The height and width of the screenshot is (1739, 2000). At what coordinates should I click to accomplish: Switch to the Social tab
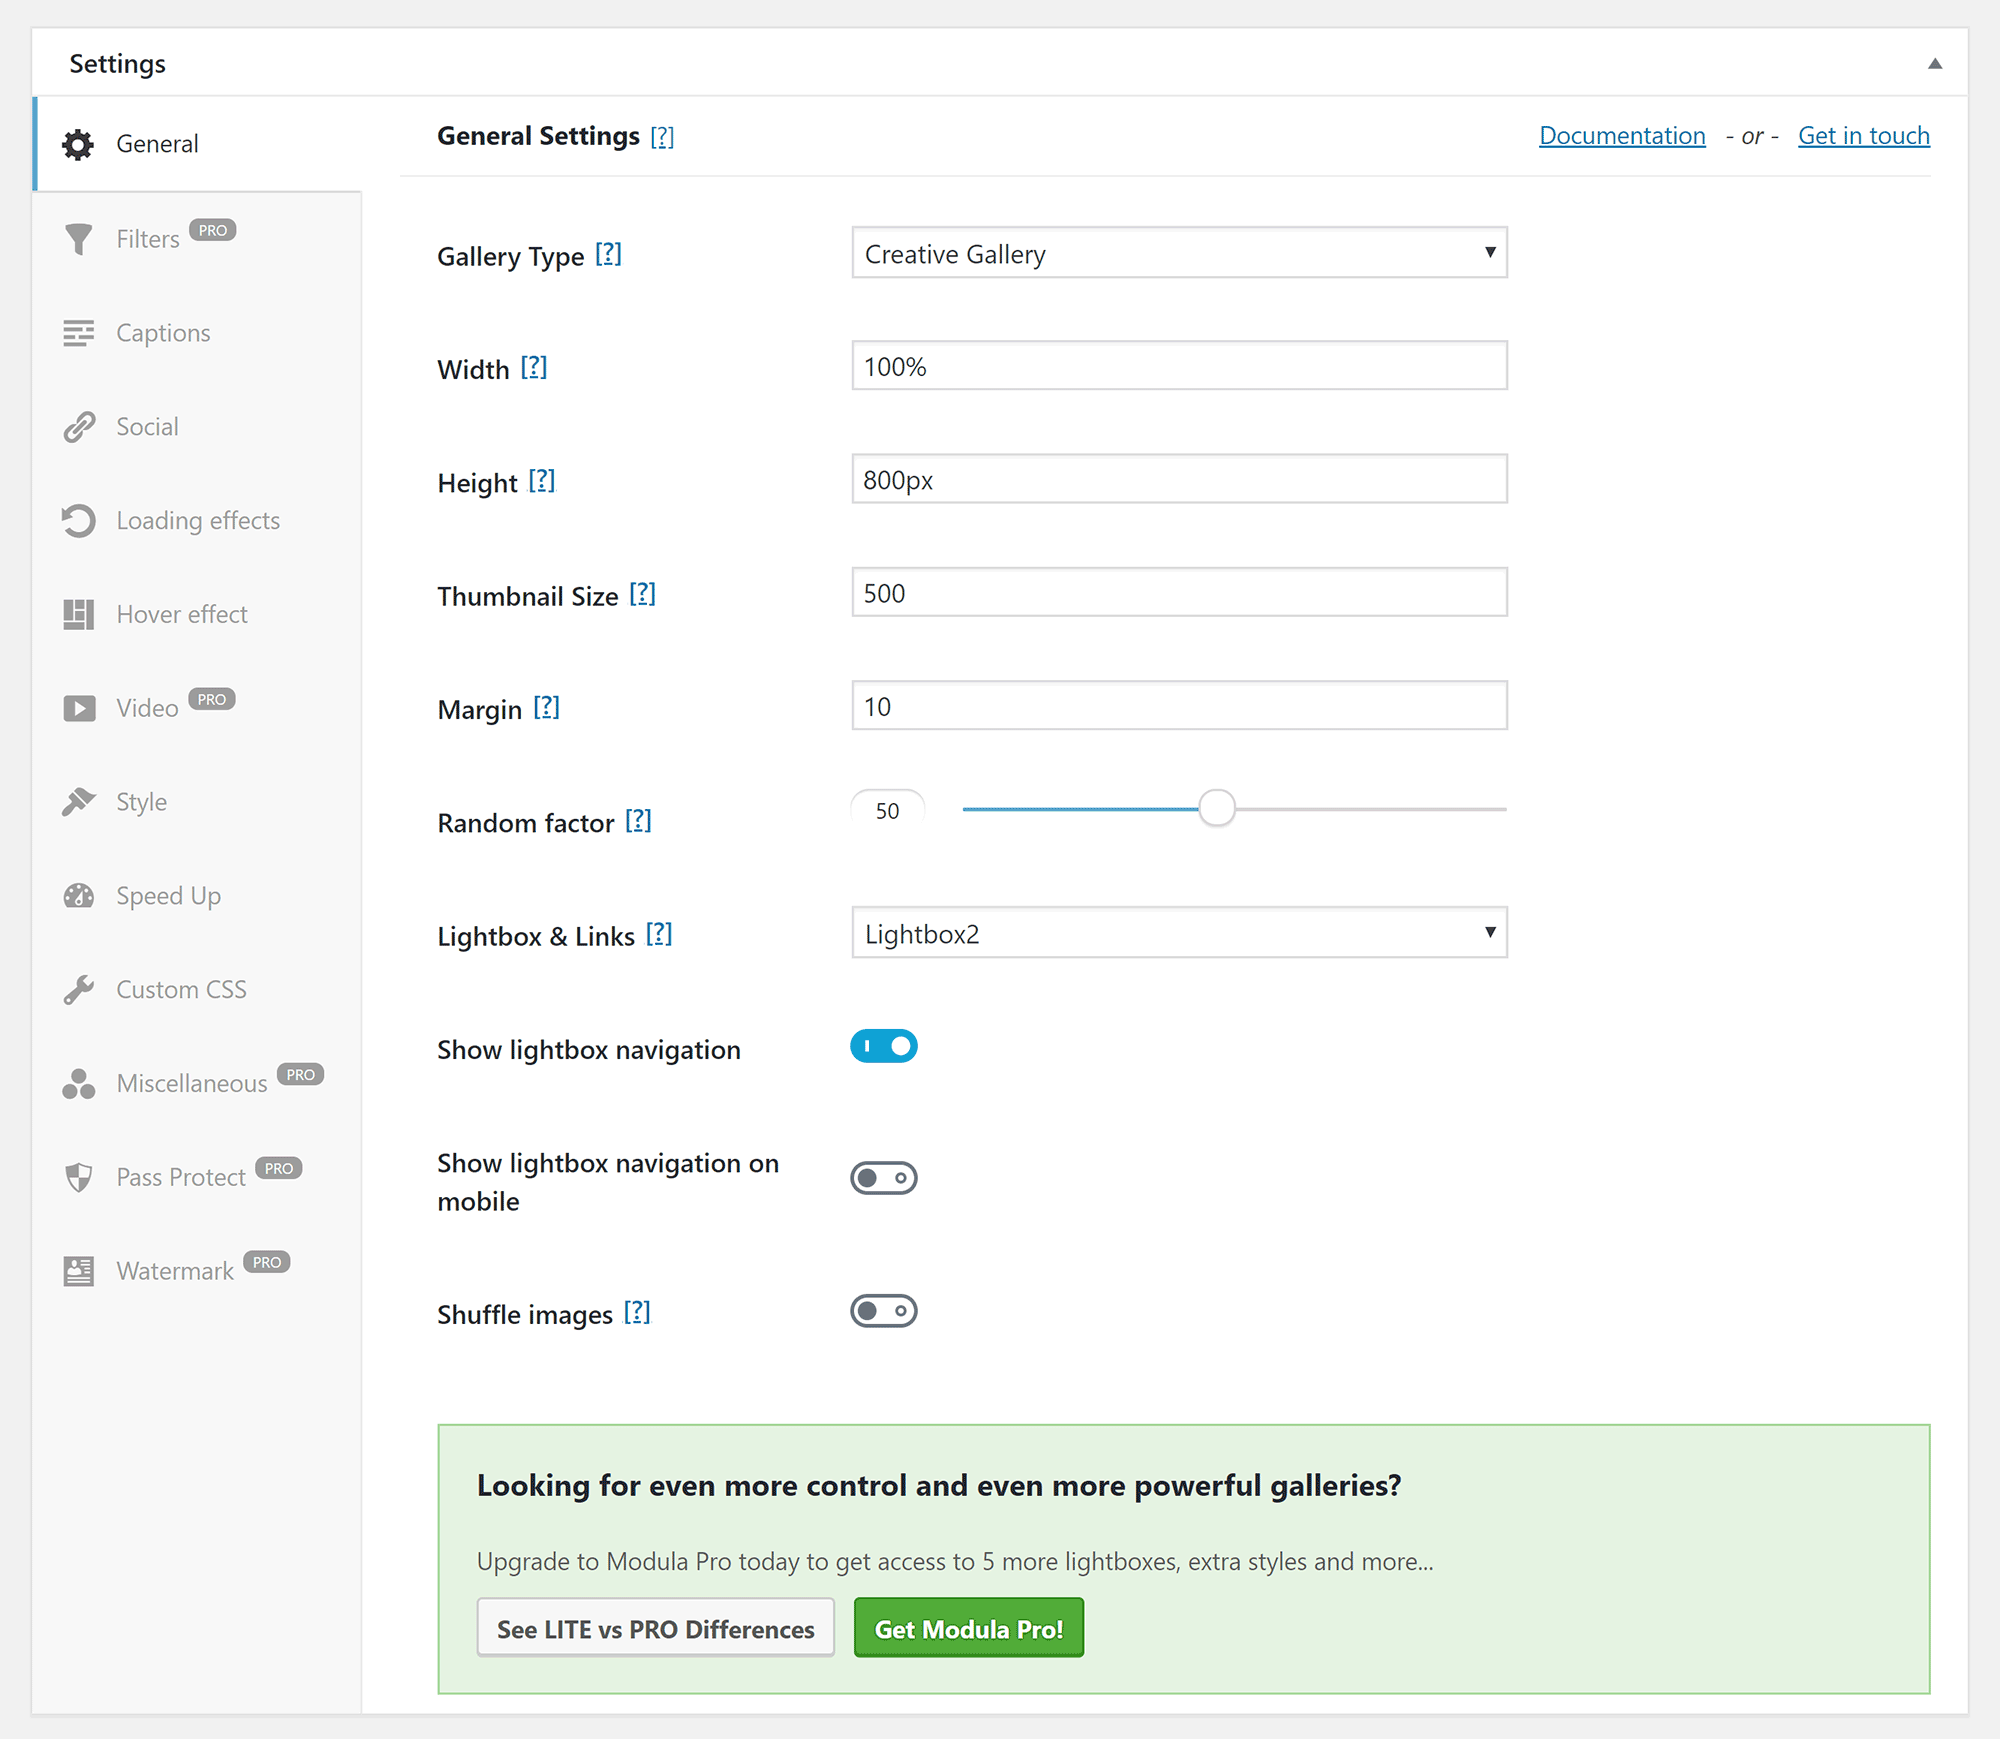tap(198, 427)
